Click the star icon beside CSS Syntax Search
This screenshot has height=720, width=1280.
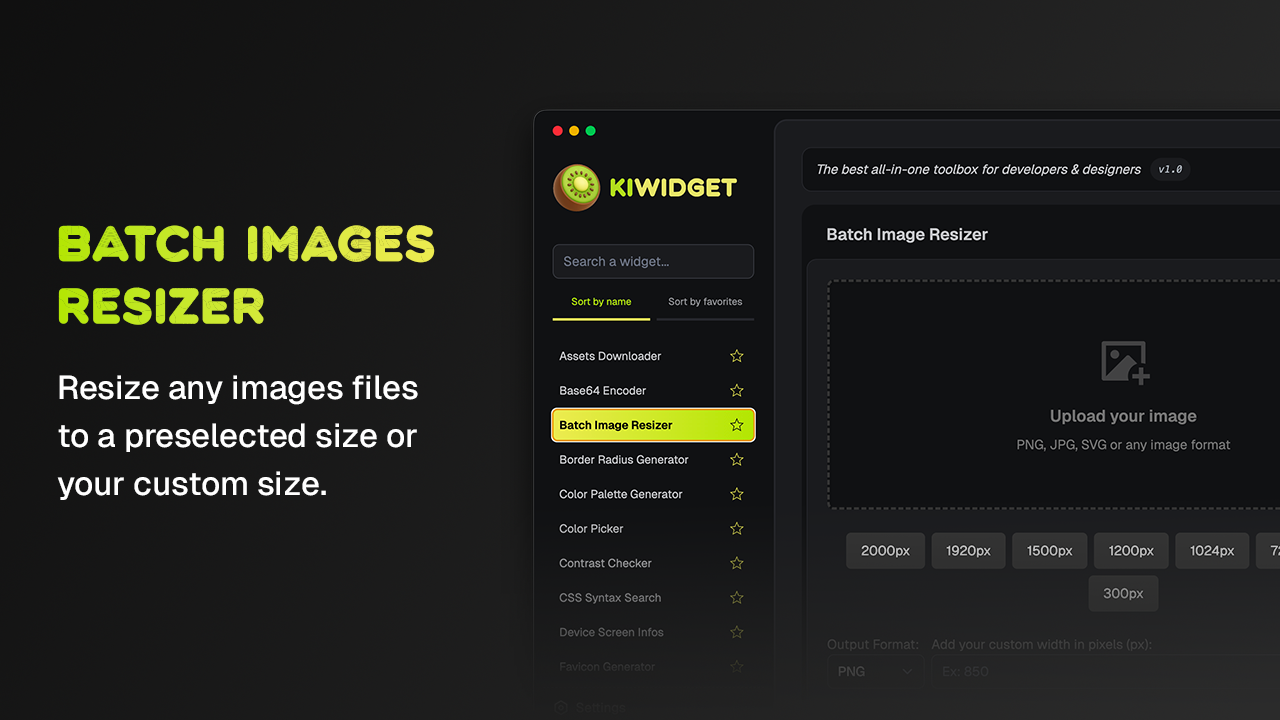737,597
